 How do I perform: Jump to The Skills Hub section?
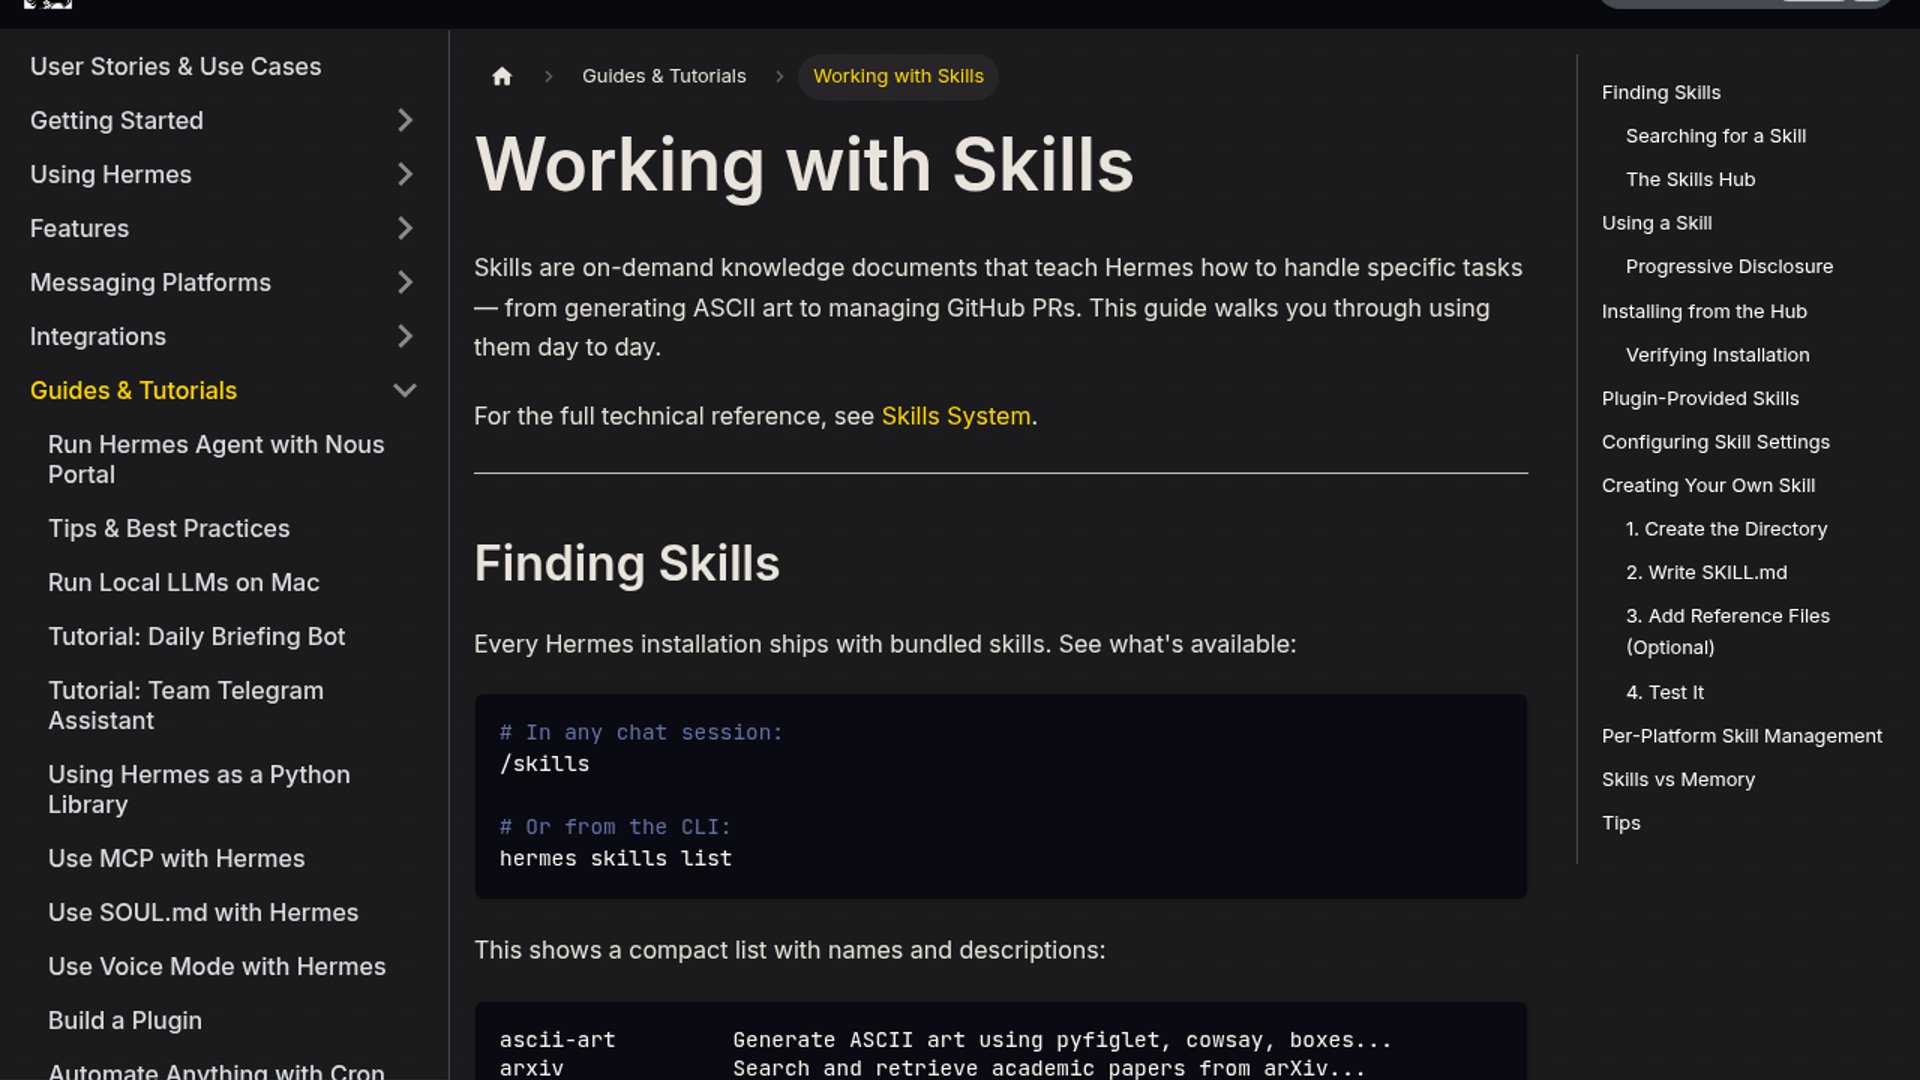pos(1691,180)
